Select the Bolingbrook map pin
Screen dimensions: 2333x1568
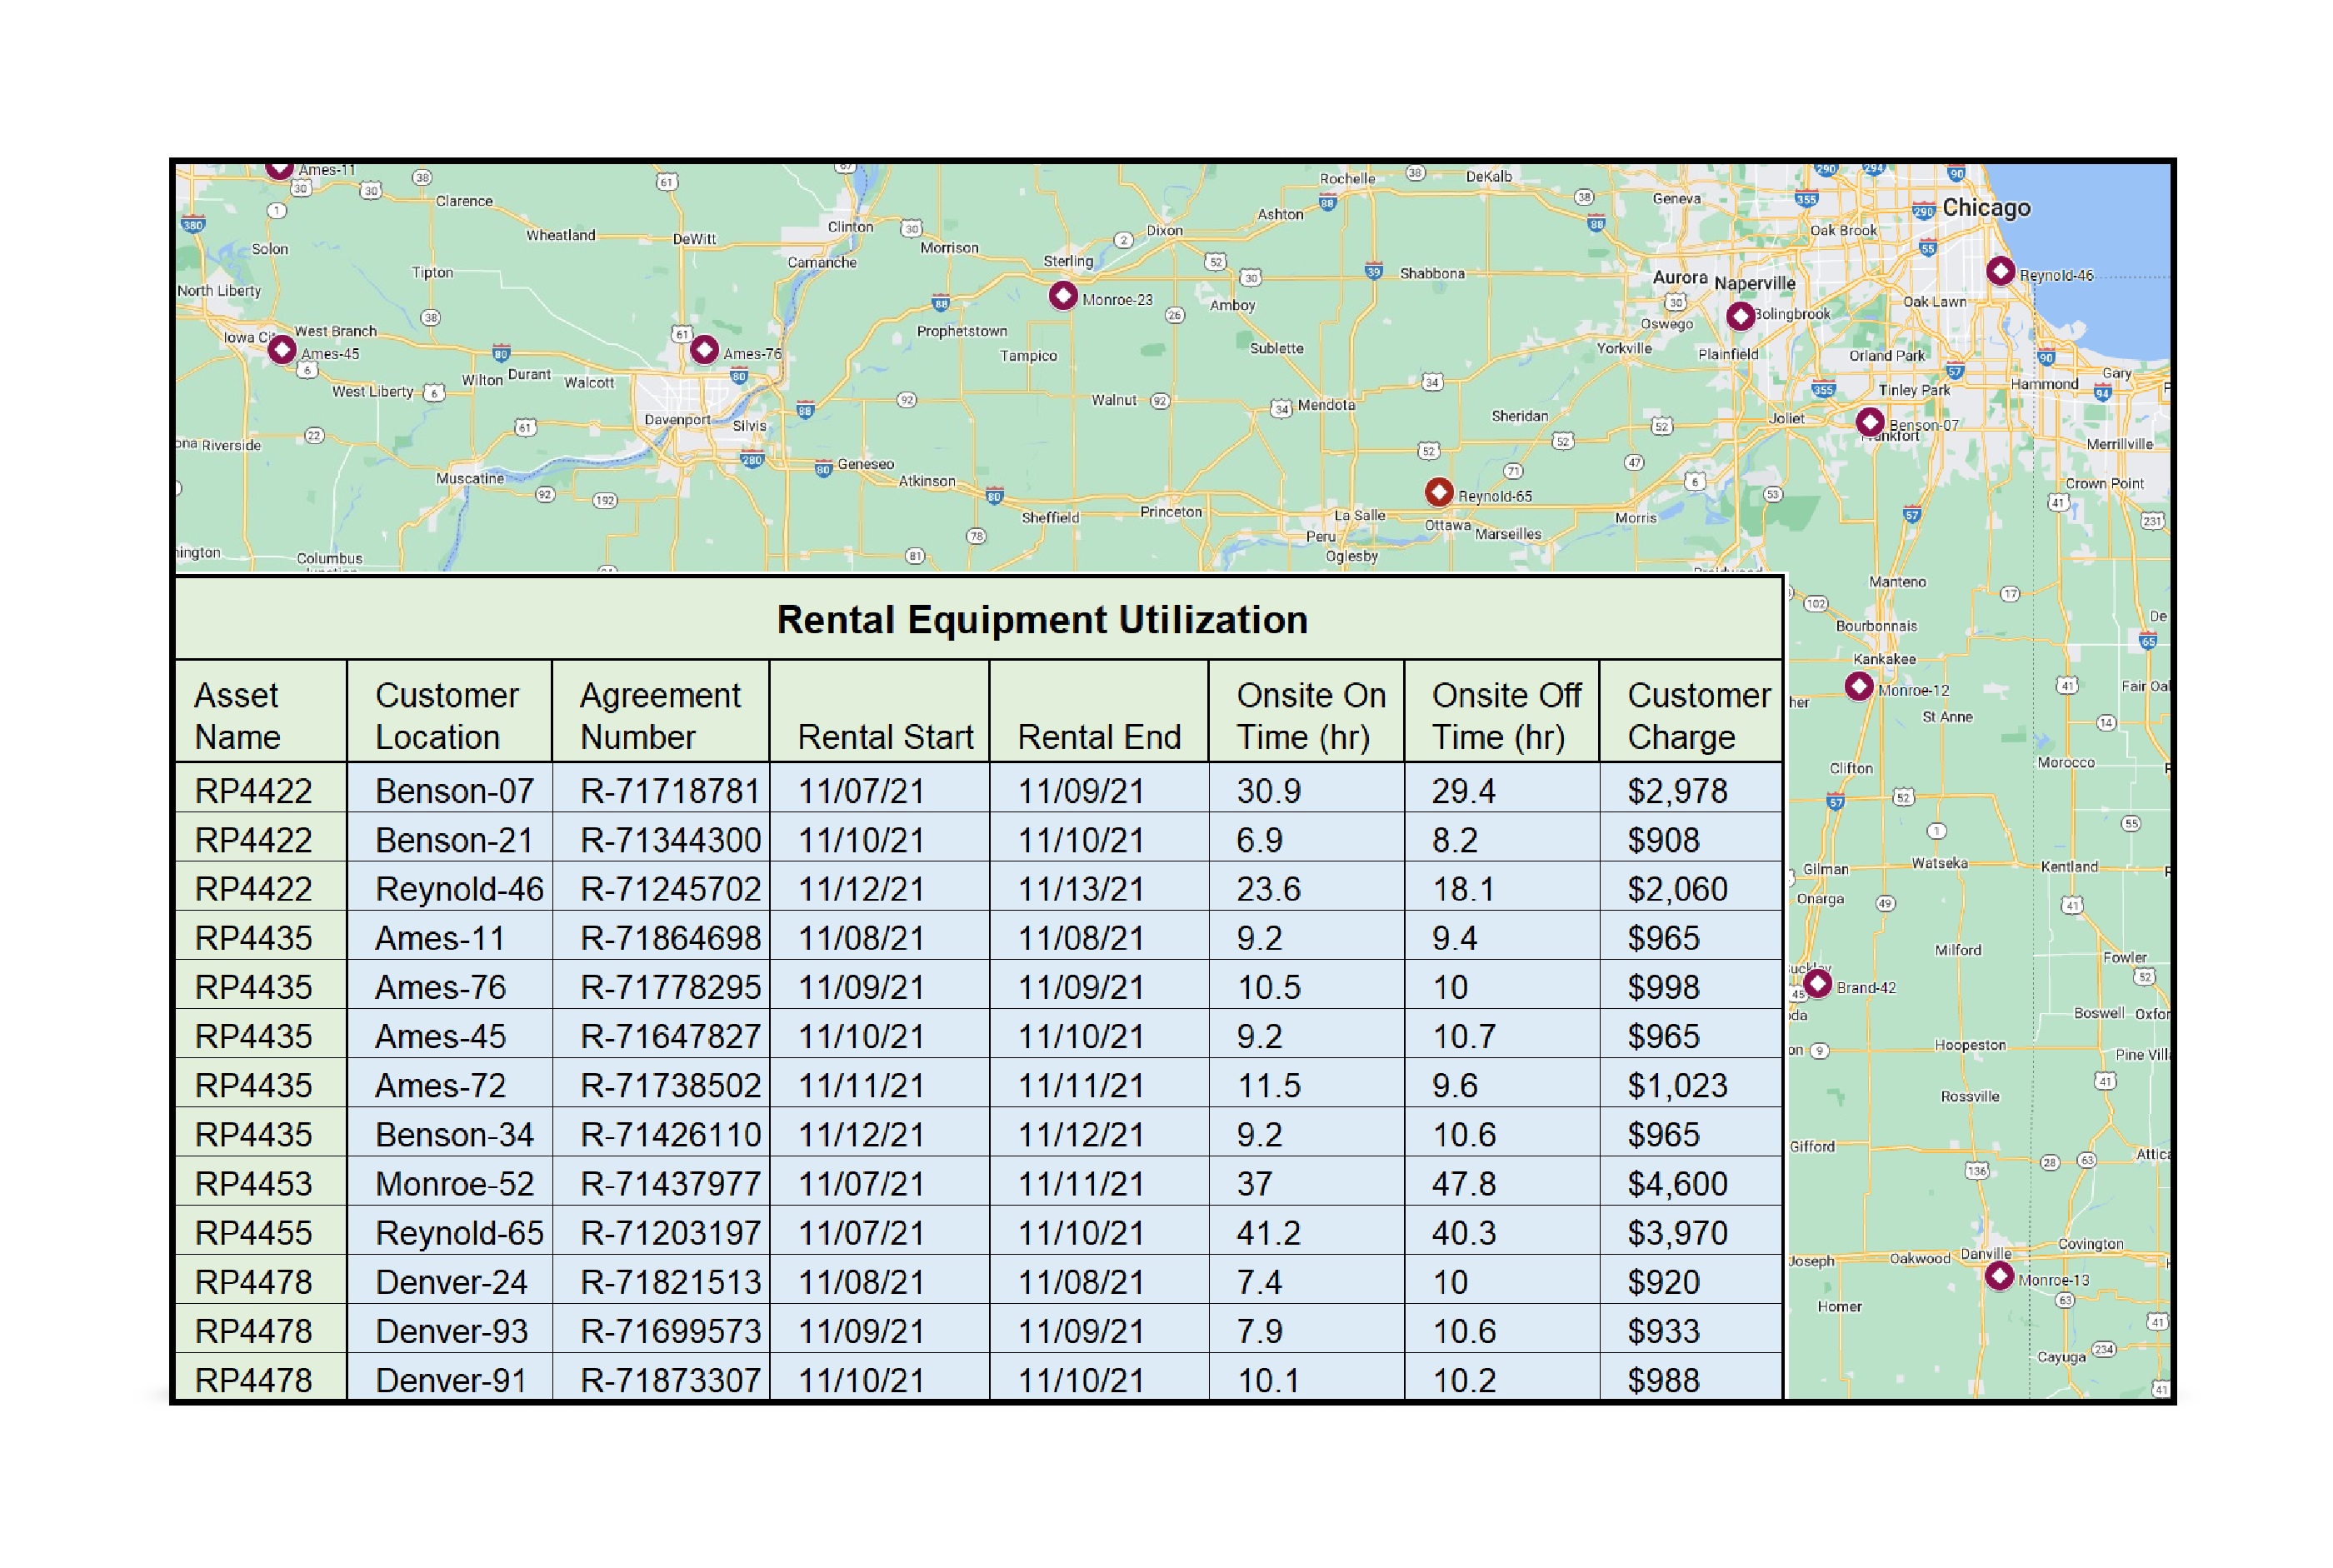click(x=1740, y=317)
